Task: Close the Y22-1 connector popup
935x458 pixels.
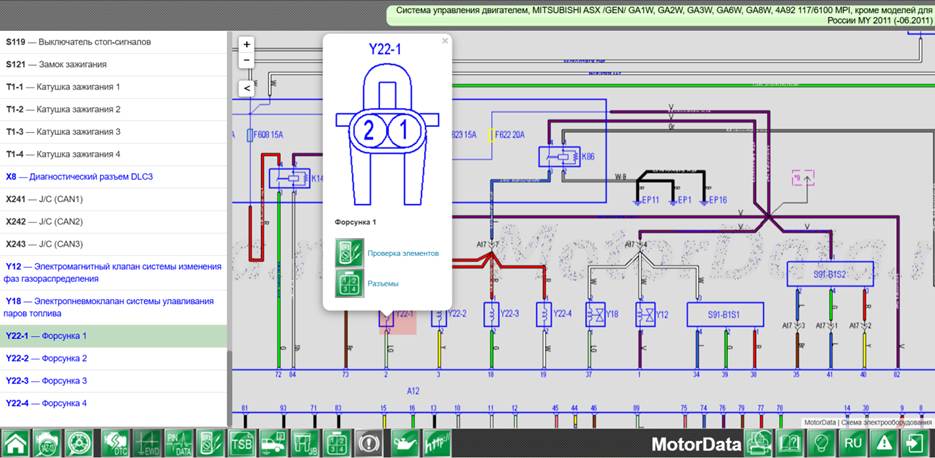Action: point(445,41)
